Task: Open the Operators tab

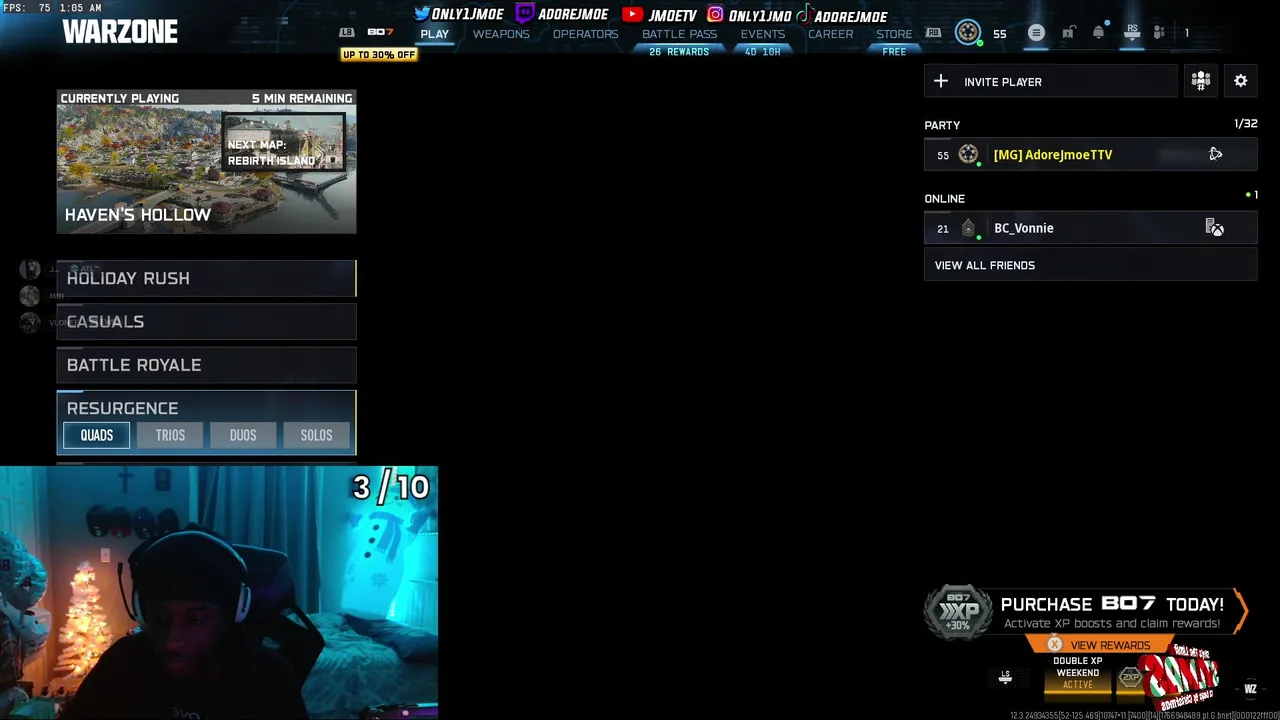Action: pyautogui.click(x=585, y=34)
